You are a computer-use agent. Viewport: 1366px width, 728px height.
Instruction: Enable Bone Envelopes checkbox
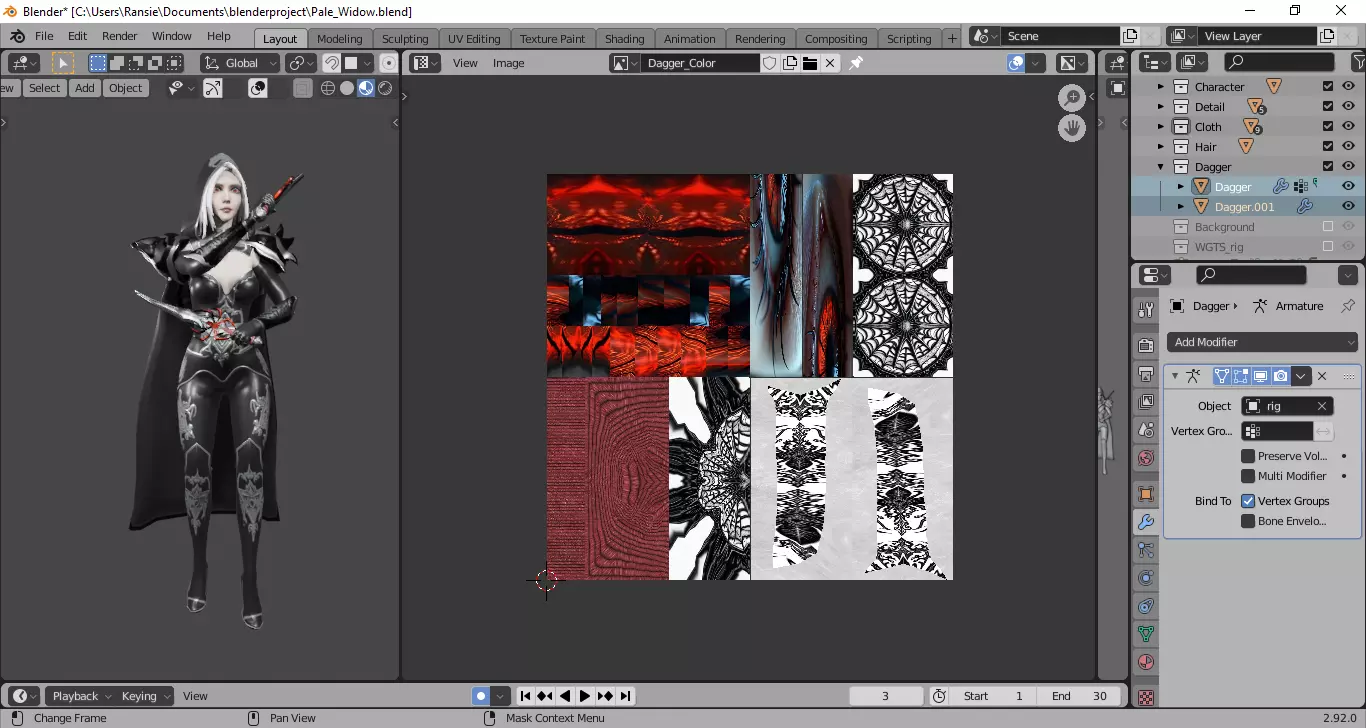pyautogui.click(x=1248, y=521)
